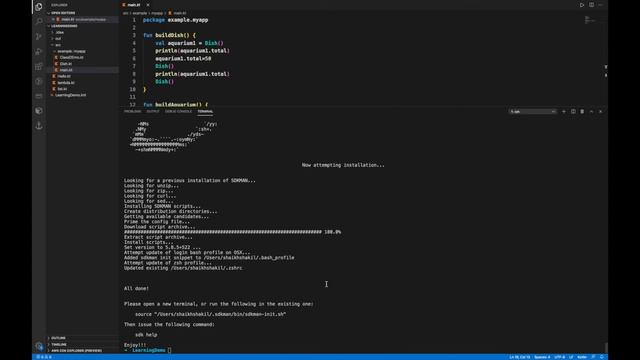Viewport: 640px width, 360px height.
Task: Split the editor to the right
Action: 591,5
